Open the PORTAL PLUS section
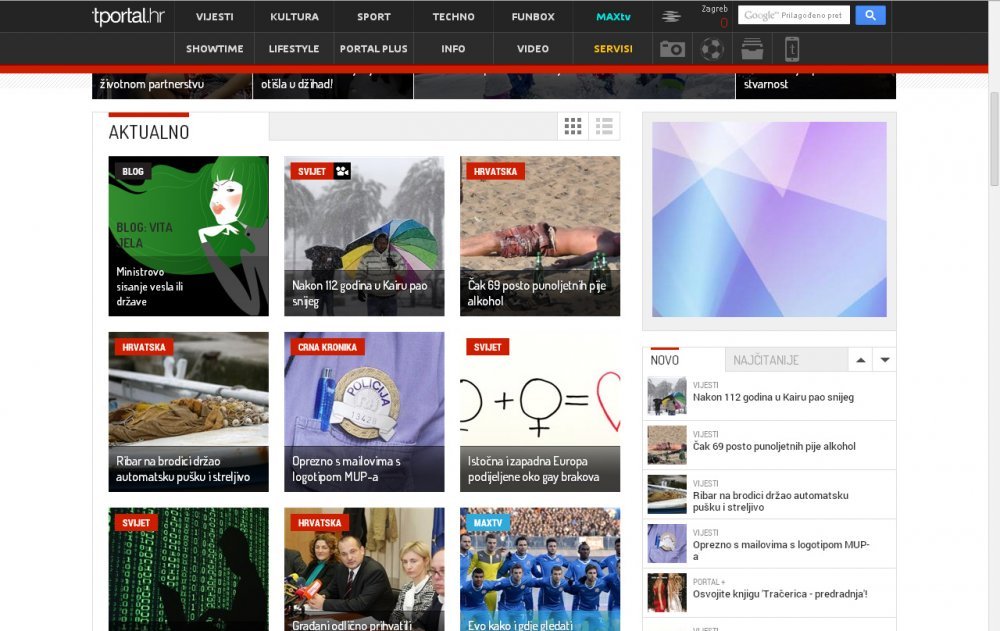 tap(374, 48)
